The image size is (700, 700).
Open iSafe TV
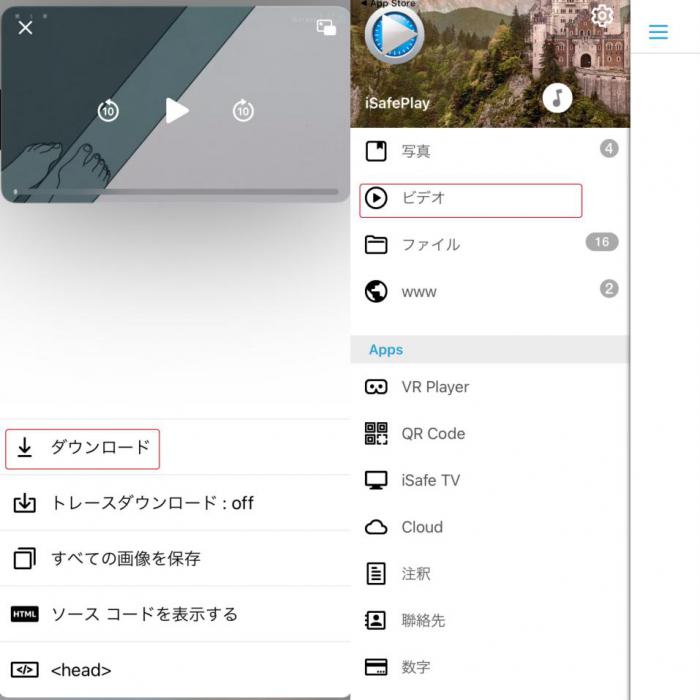tap(490, 480)
